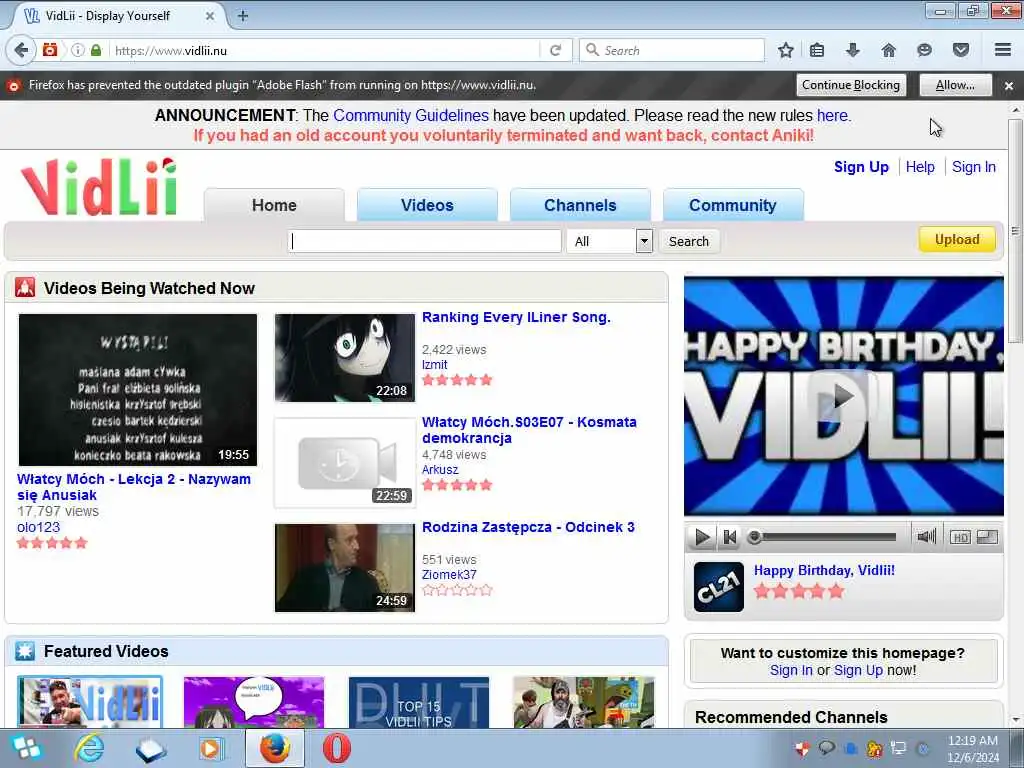The height and width of the screenshot is (768, 1024).
Task: Open the Rodzina Zastępcza 24:59 thumbnail
Action: [345, 568]
